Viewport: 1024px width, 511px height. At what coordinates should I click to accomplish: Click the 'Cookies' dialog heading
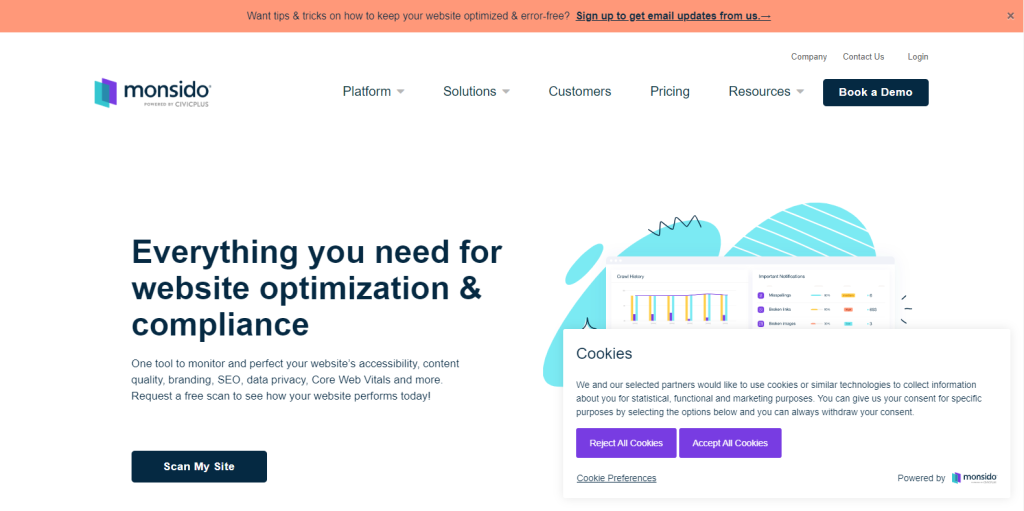click(x=604, y=354)
